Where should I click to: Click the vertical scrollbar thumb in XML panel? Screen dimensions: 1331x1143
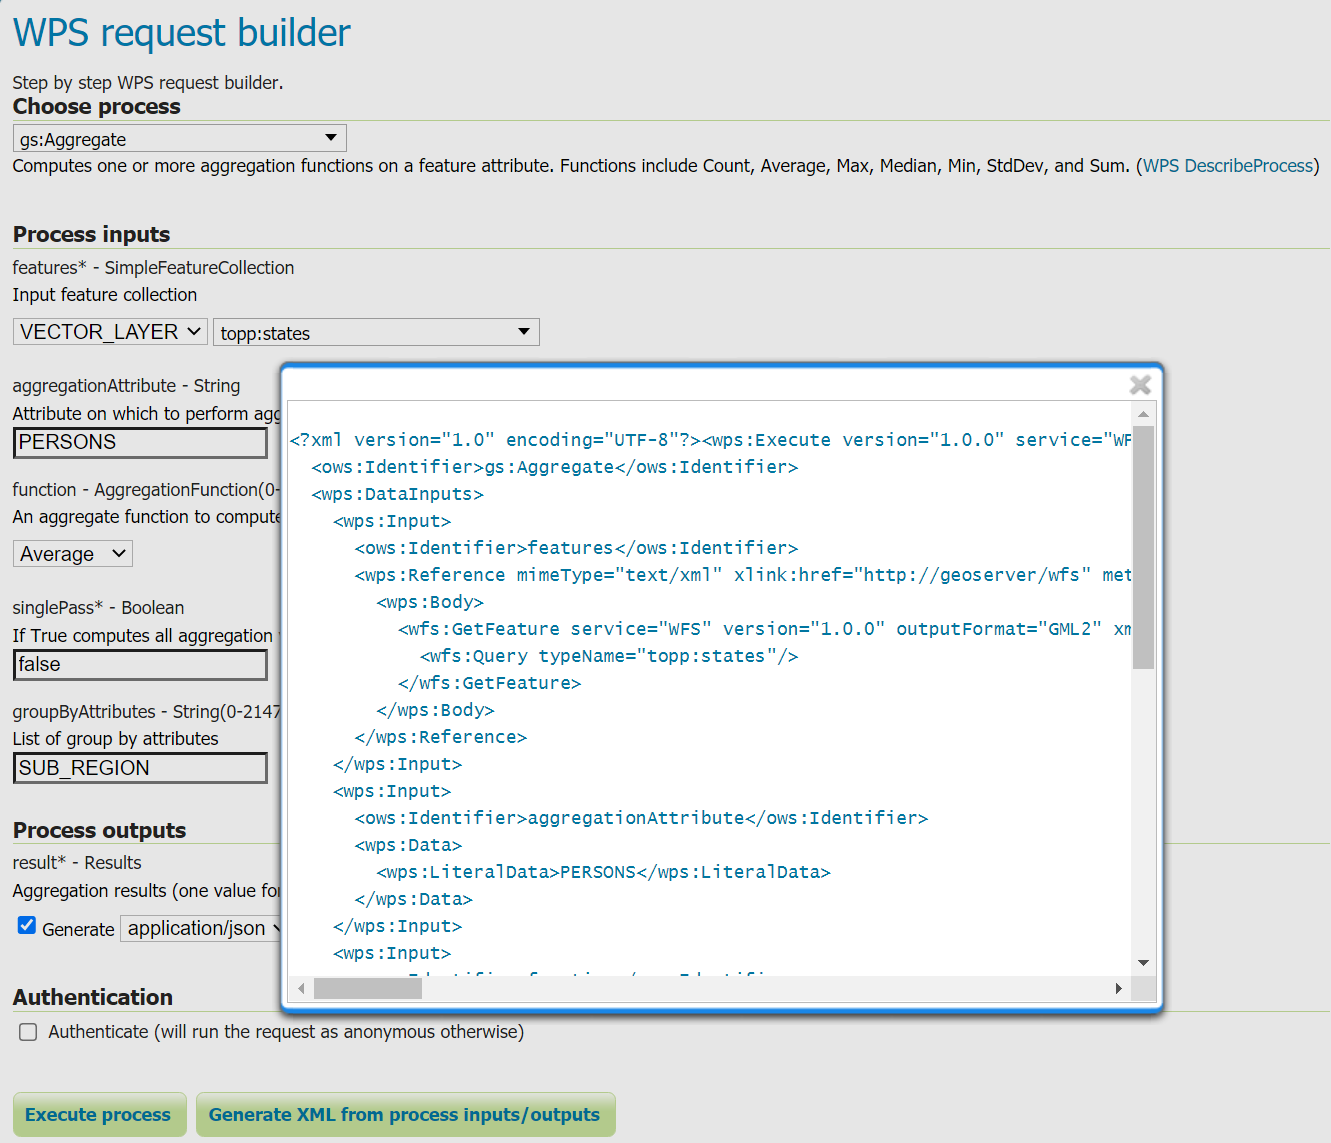click(x=1143, y=545)
